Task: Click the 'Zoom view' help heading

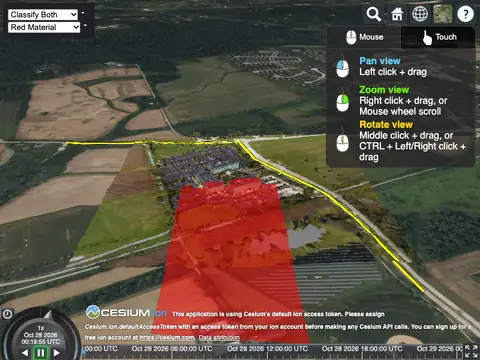Action: (x=384, y=90)
